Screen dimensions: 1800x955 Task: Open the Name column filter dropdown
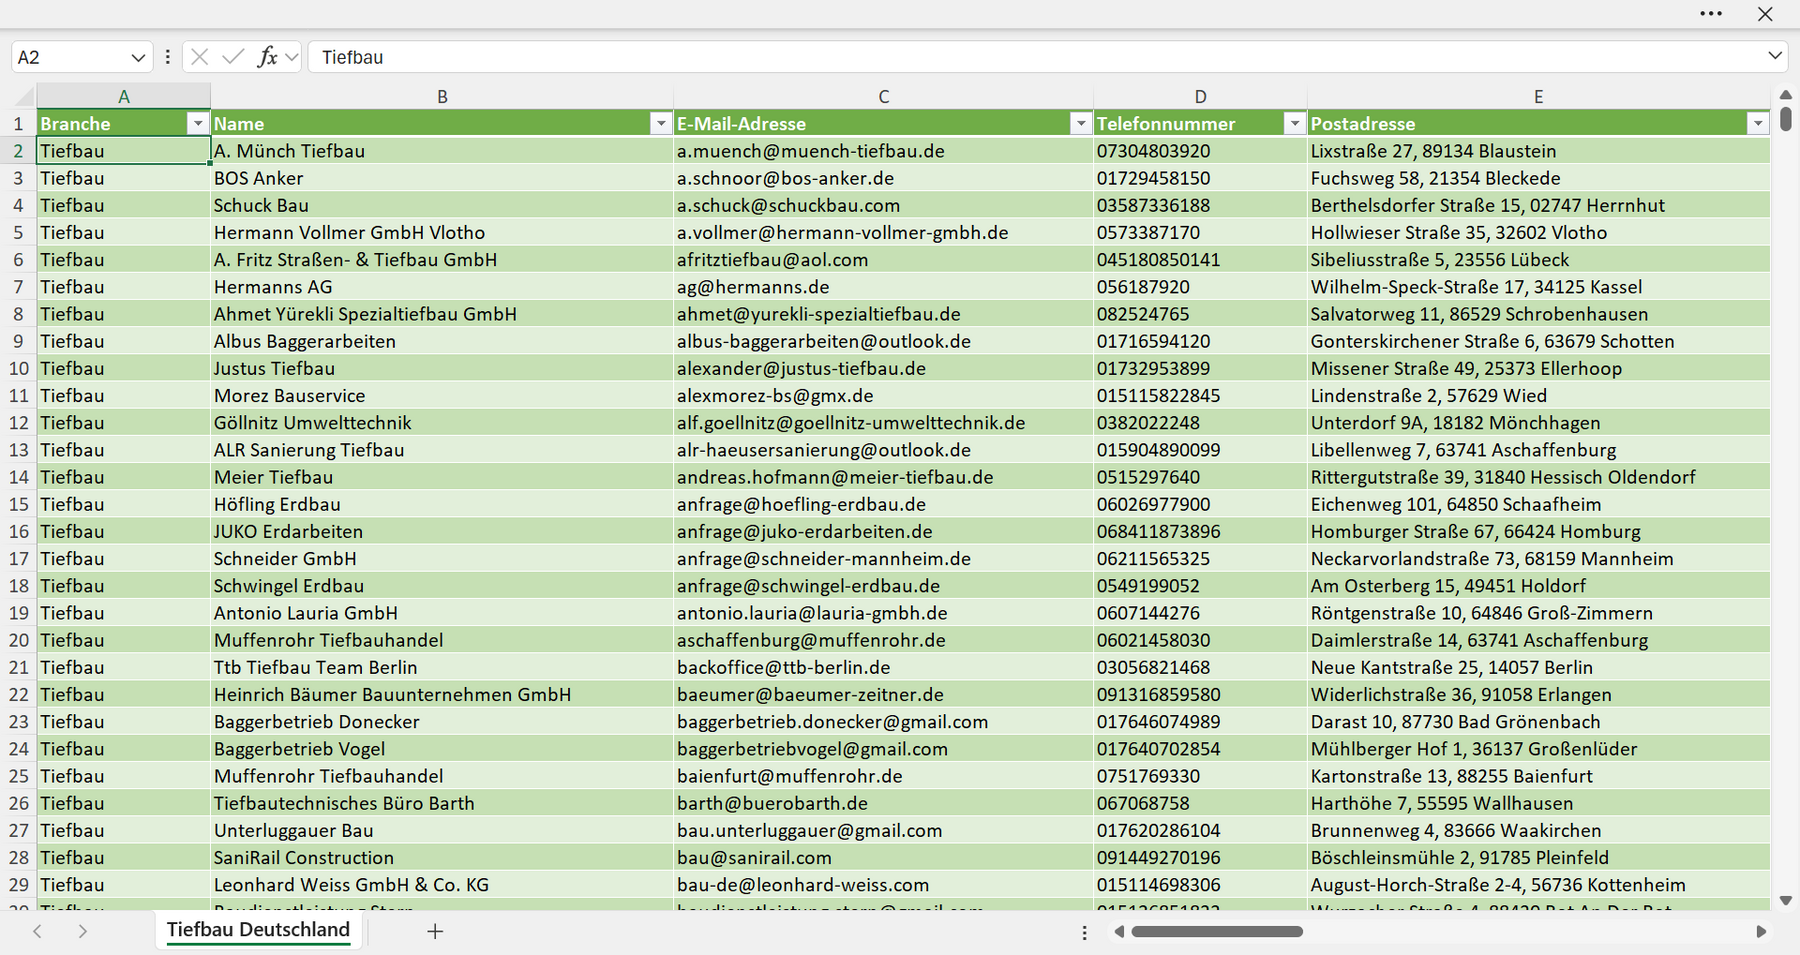[x=660, y=123]
